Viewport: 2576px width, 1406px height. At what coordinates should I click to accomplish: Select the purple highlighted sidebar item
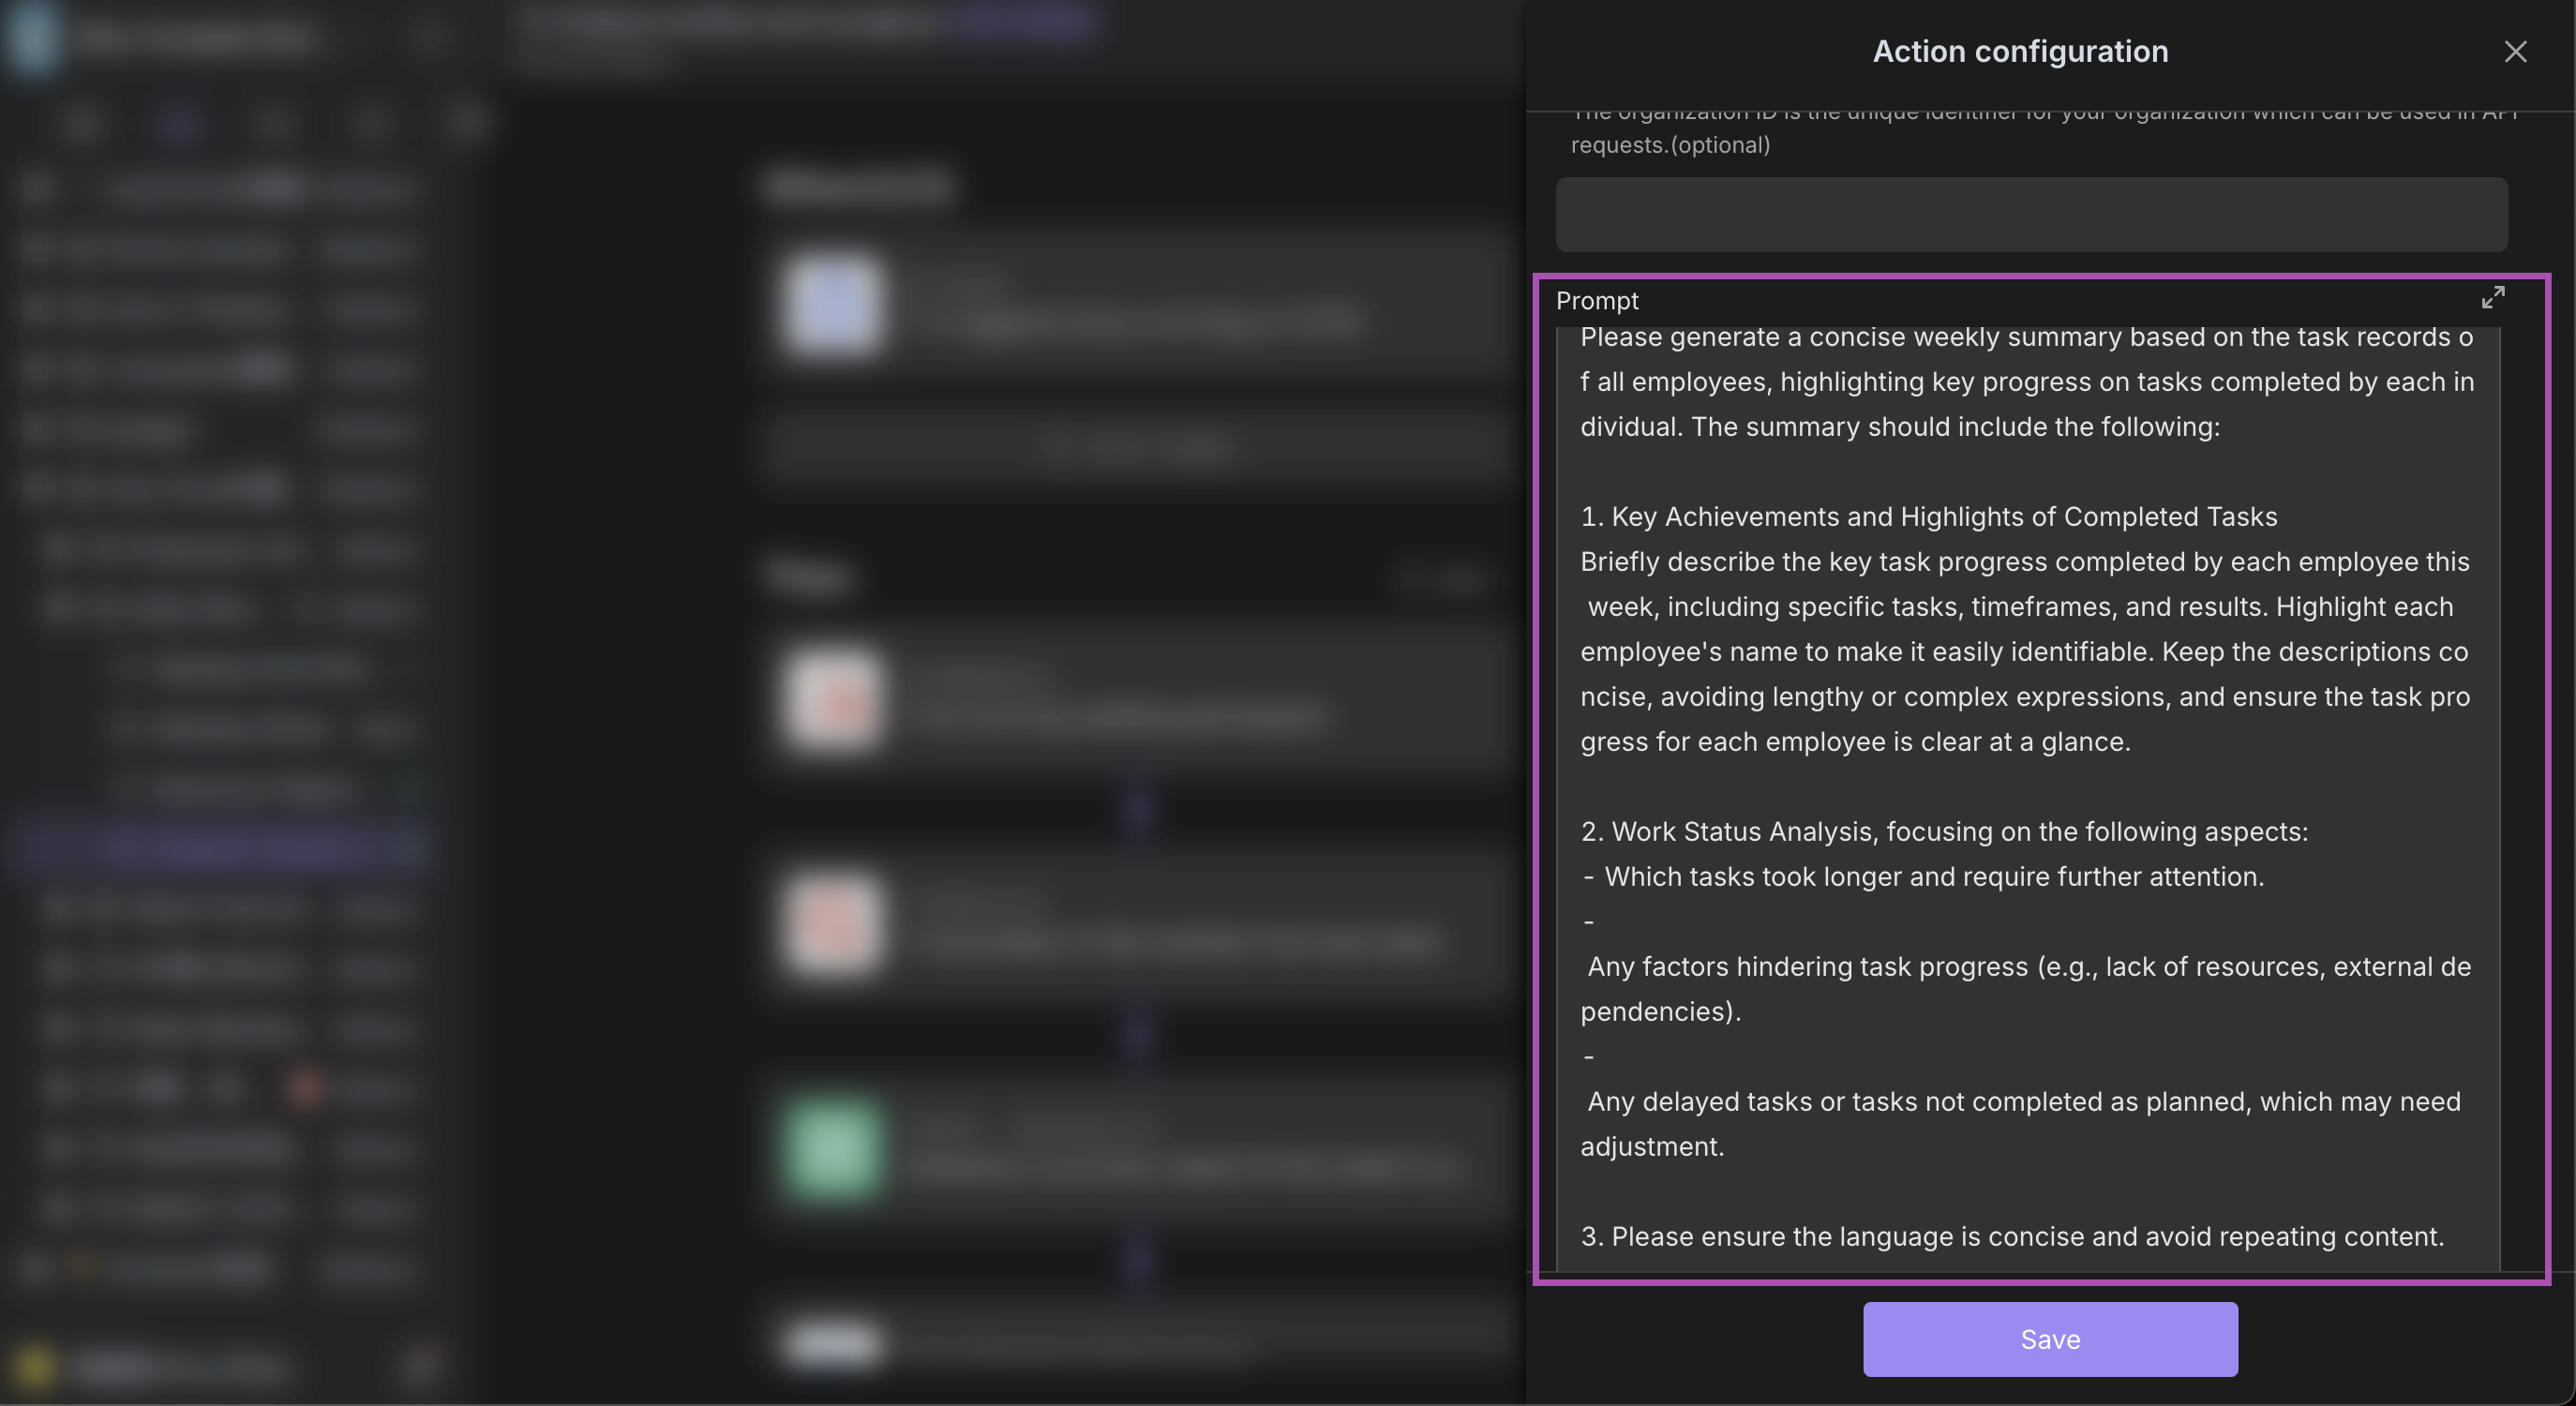pyautogui.click(x=220, y=847)
